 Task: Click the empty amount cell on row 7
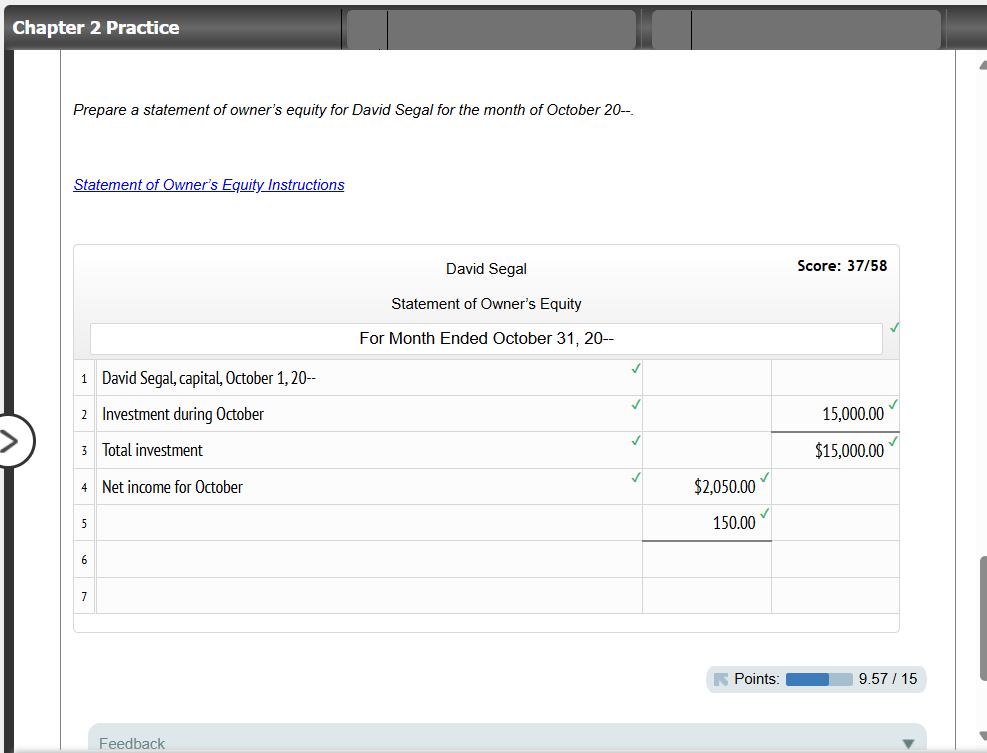pos(835,596)
